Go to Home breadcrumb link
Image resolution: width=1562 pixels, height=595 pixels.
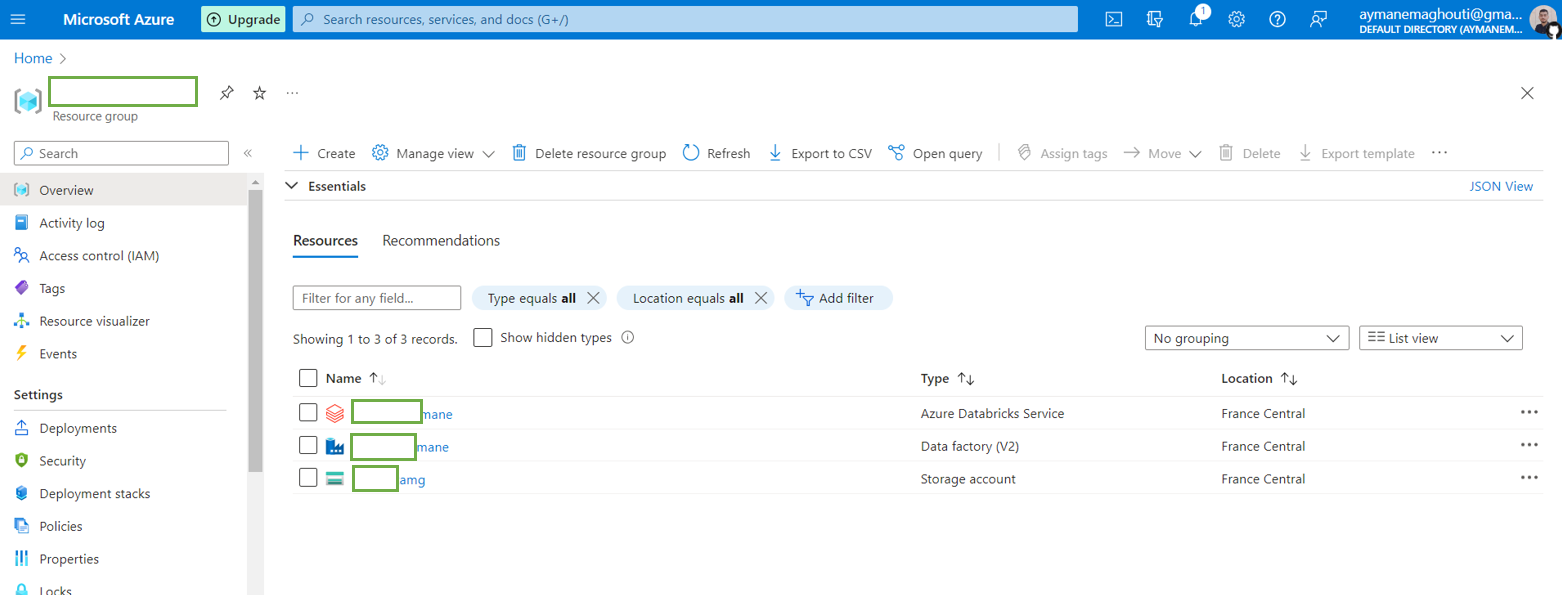pos(33,58)
